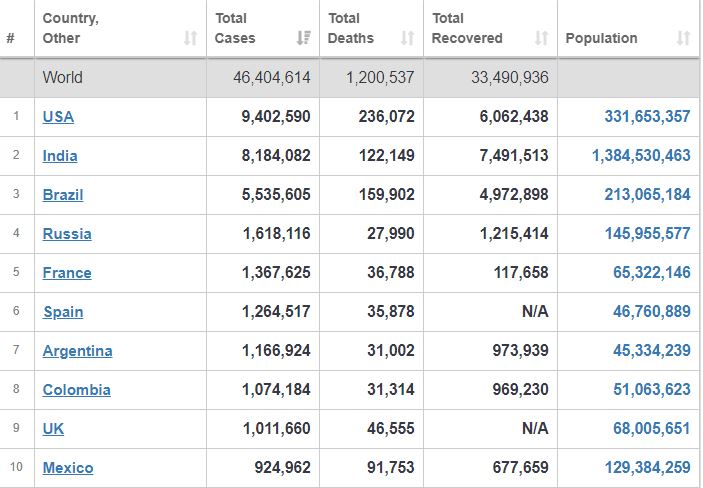Click India population 1,384,530,463

pyautogui.click(x=641, y=156)
